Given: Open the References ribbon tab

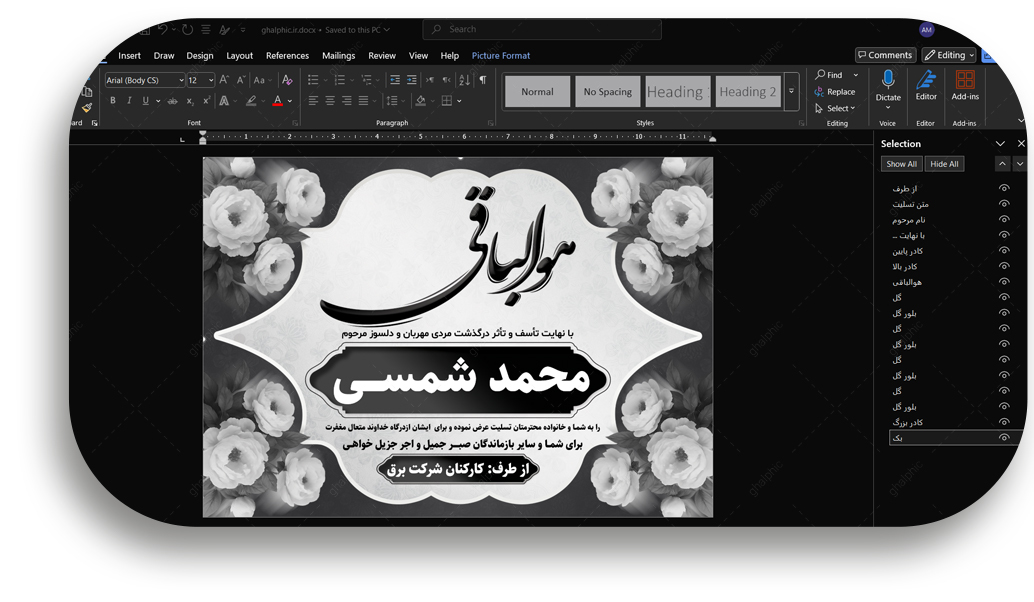Looking at the screenshot, I should (287, 56).
